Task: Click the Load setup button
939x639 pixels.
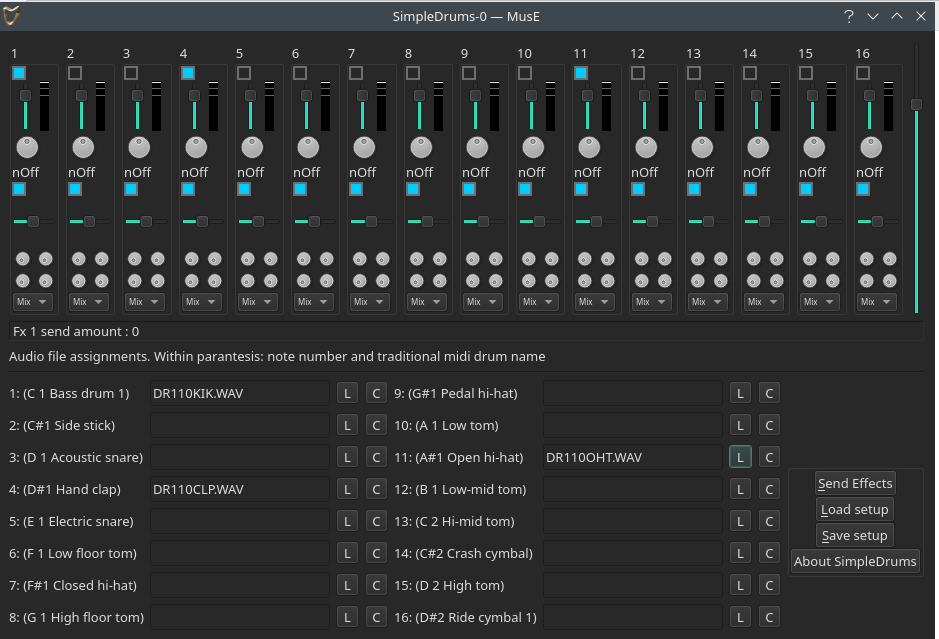Action: point(853,509)
